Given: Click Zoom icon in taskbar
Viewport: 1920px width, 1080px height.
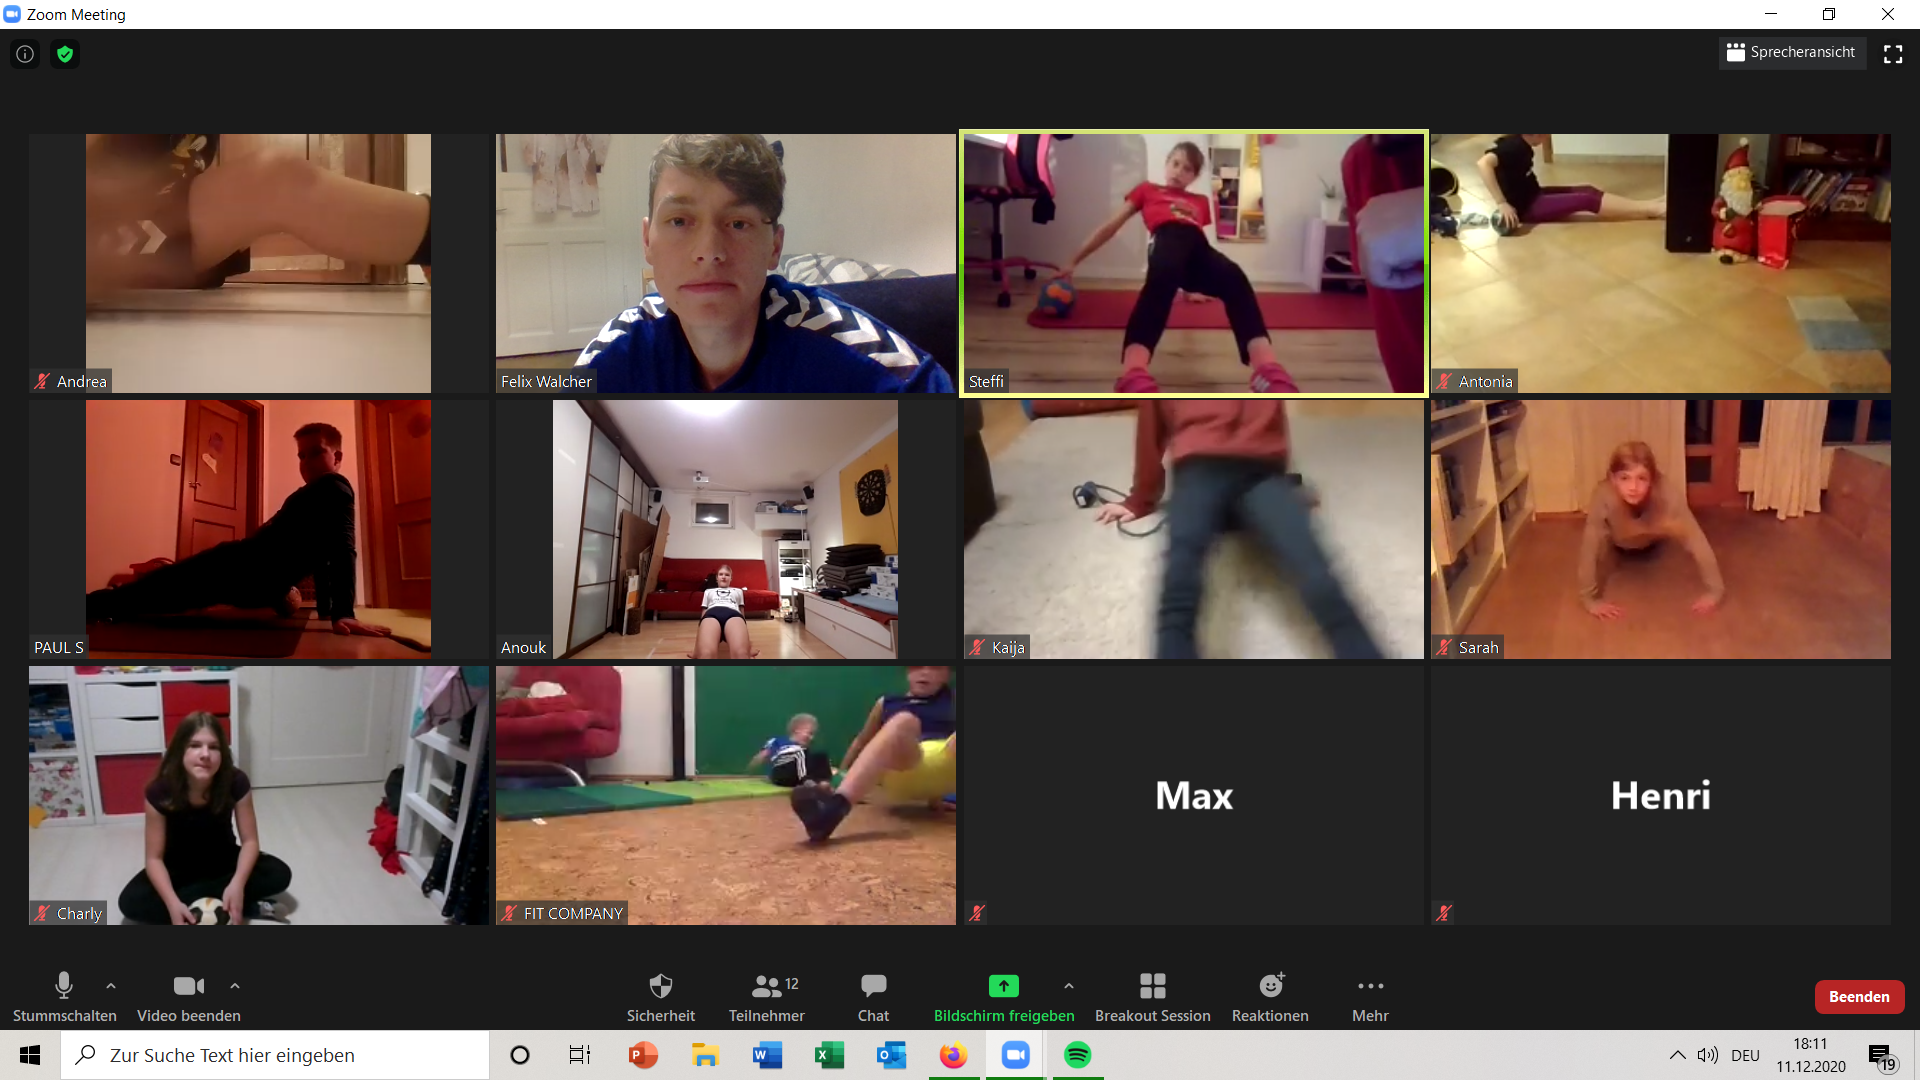Looking at the screenshot, I should coord(1015,1055).
